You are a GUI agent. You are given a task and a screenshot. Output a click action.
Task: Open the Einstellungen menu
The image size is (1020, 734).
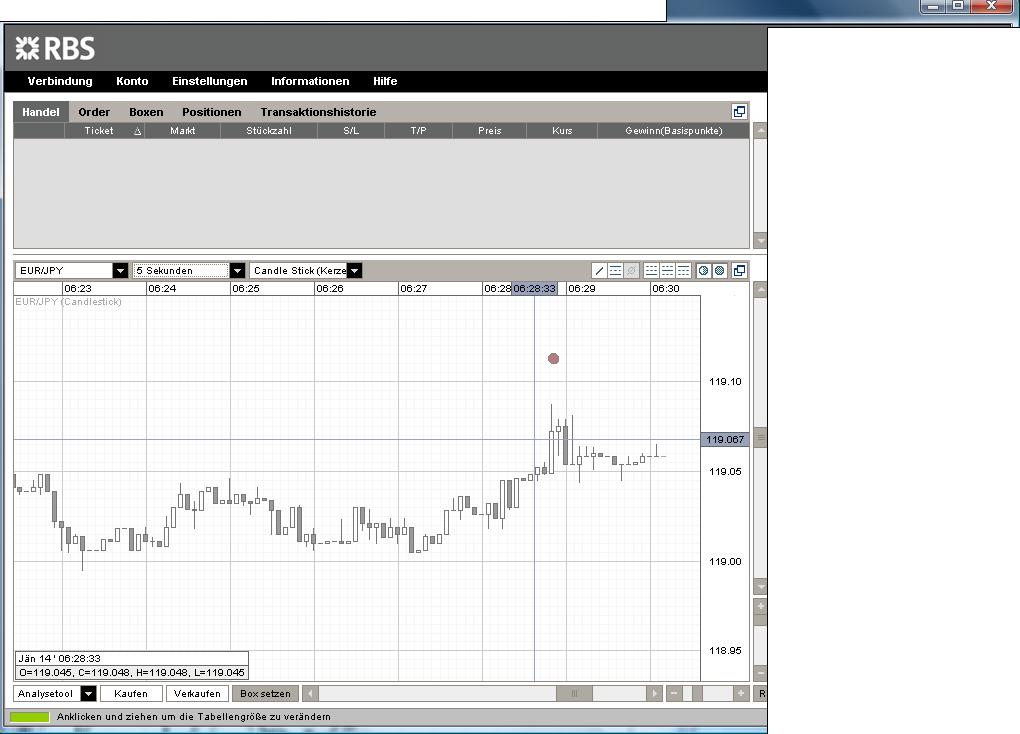coord(209,81)
